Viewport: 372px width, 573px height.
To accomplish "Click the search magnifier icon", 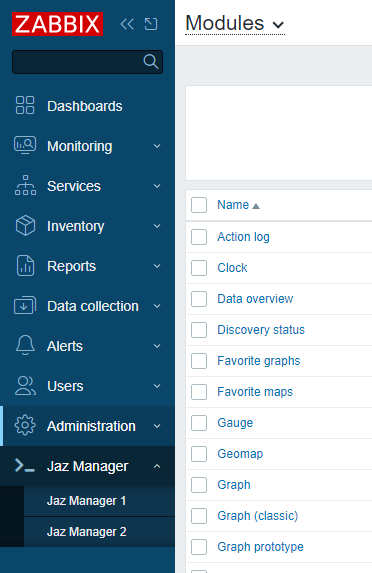I will 151,61.
